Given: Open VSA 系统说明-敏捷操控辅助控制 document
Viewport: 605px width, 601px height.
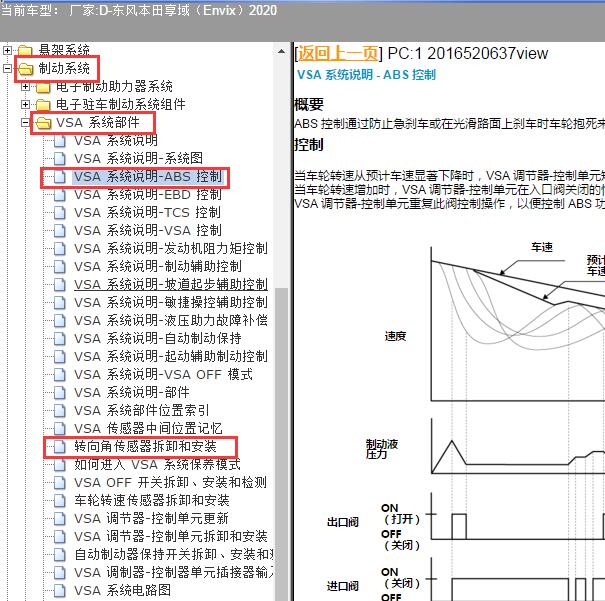Looking at the screenshot, I should pyautogui.click(x=171, y=302).
